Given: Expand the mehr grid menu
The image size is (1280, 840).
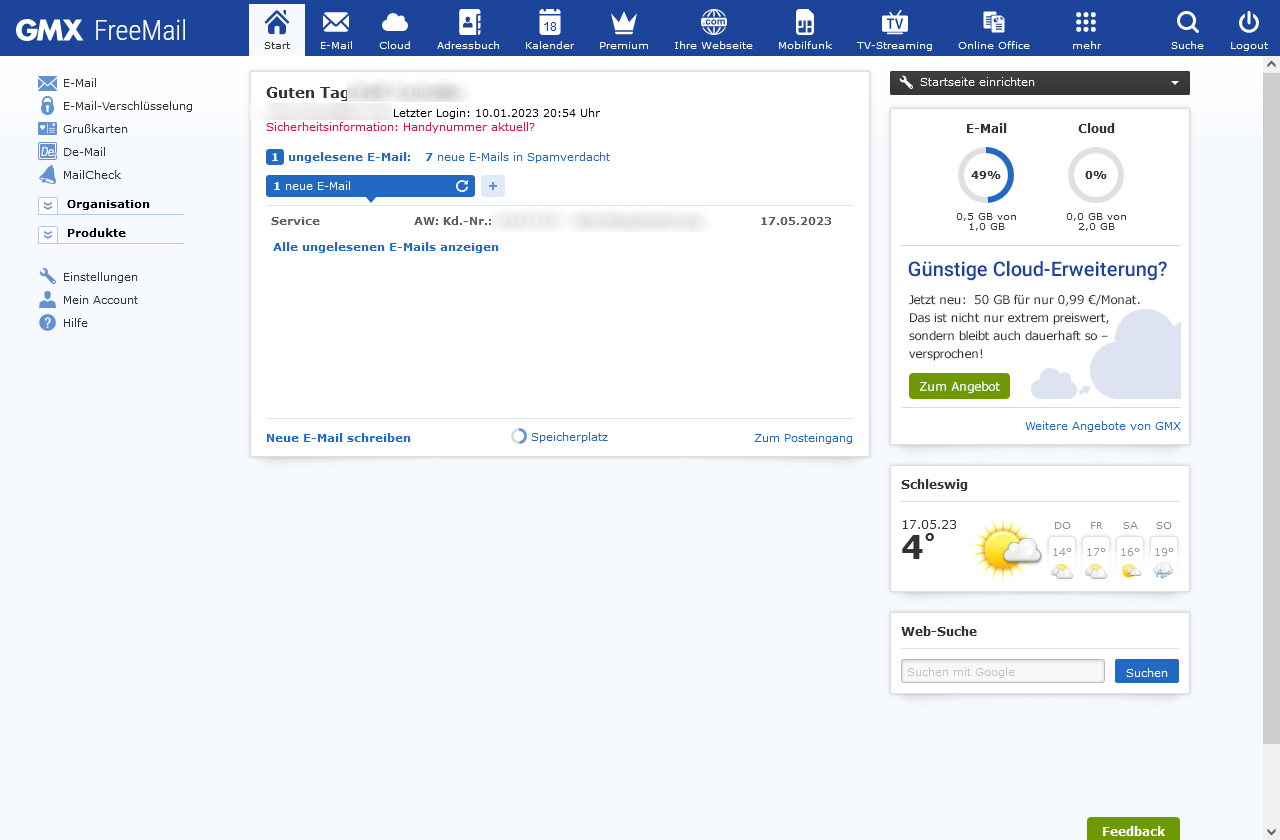Looking at the screenshot, I should pyautogui.click(x=1086, y=30).
